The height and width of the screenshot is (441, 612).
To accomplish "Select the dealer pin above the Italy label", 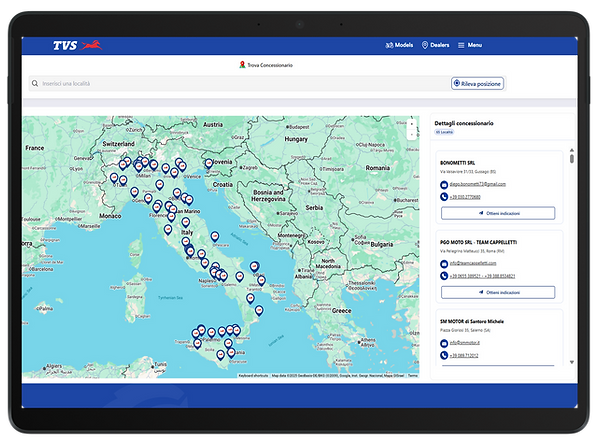I will coord(186,223).
